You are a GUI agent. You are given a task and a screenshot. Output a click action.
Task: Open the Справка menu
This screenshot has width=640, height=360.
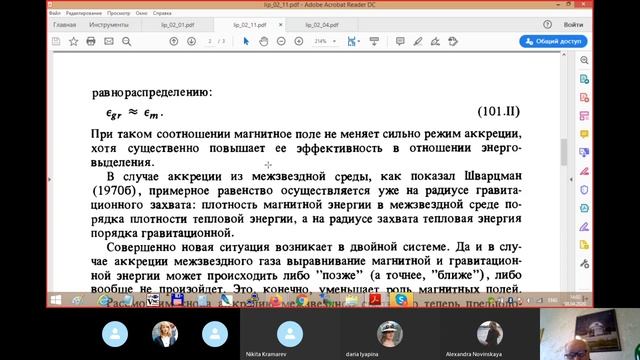[162, 13]
